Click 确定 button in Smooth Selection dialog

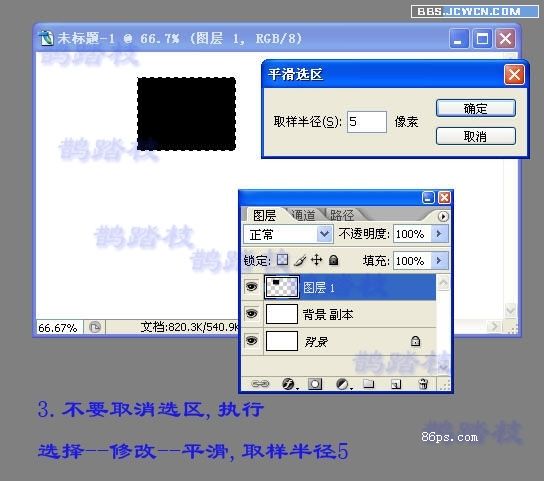[476, 108]
